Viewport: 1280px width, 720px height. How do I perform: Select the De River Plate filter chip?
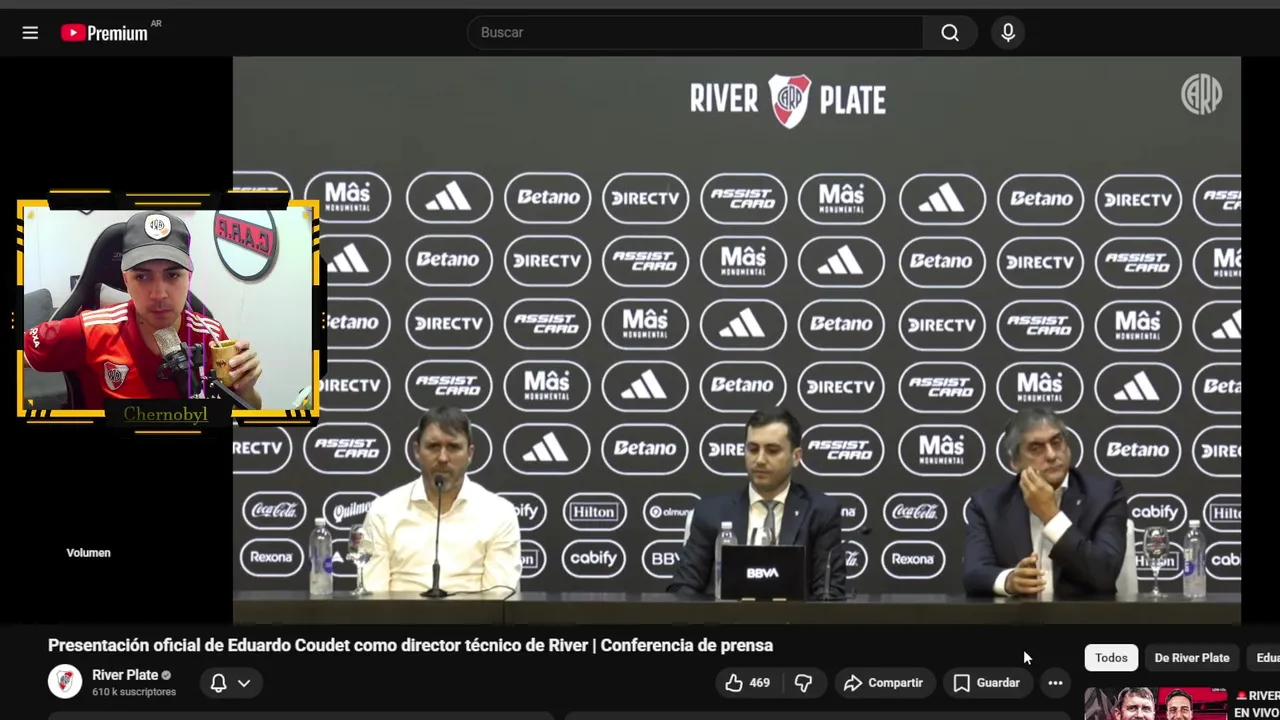[x=1192, y=657]
